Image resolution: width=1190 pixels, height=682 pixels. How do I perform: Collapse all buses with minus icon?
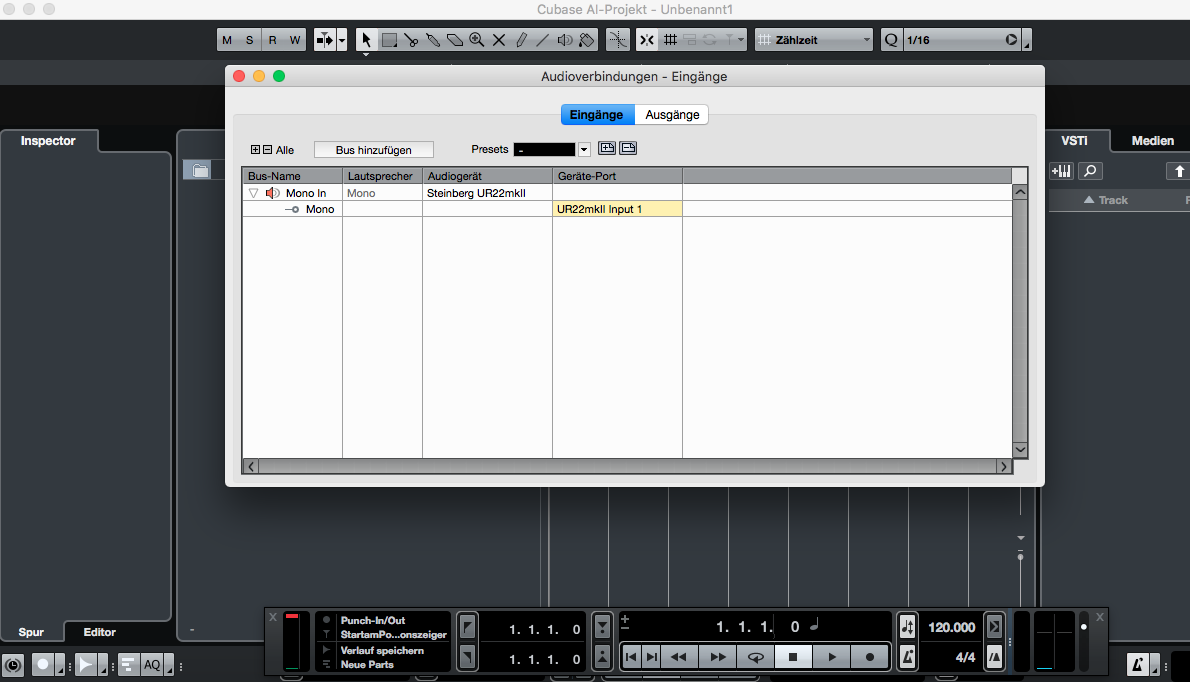pos(267,149)
